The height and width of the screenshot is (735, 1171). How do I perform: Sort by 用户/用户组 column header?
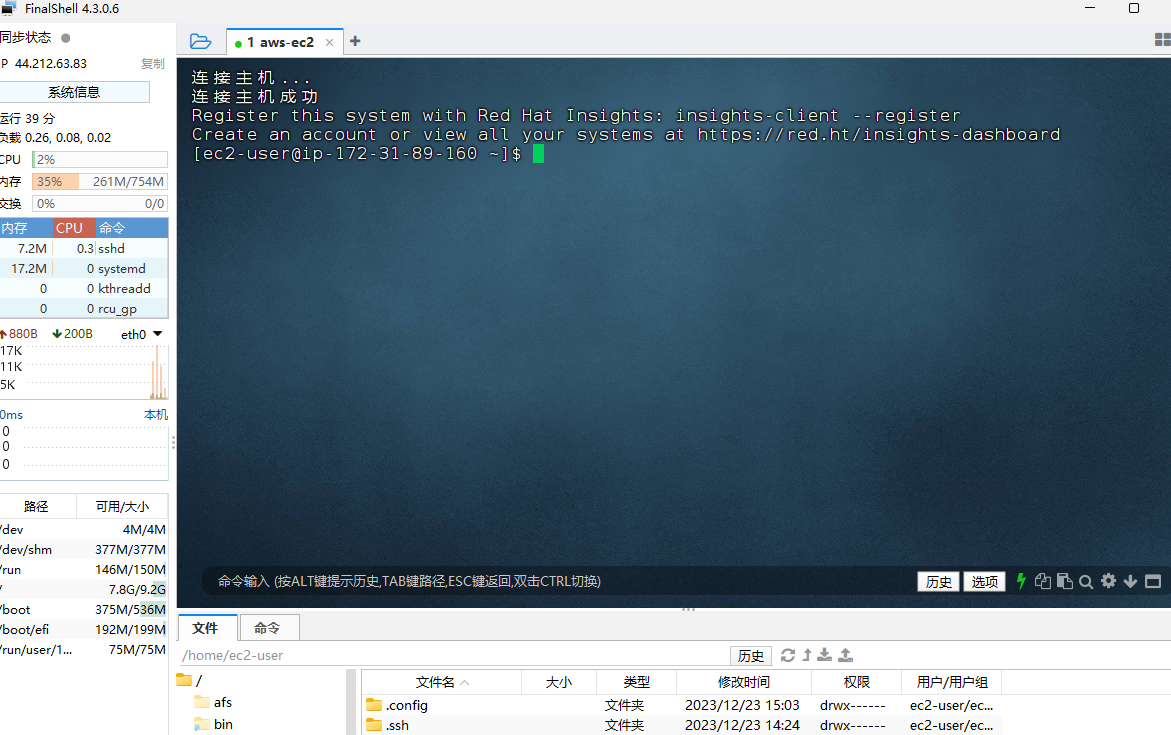(951, 682)
